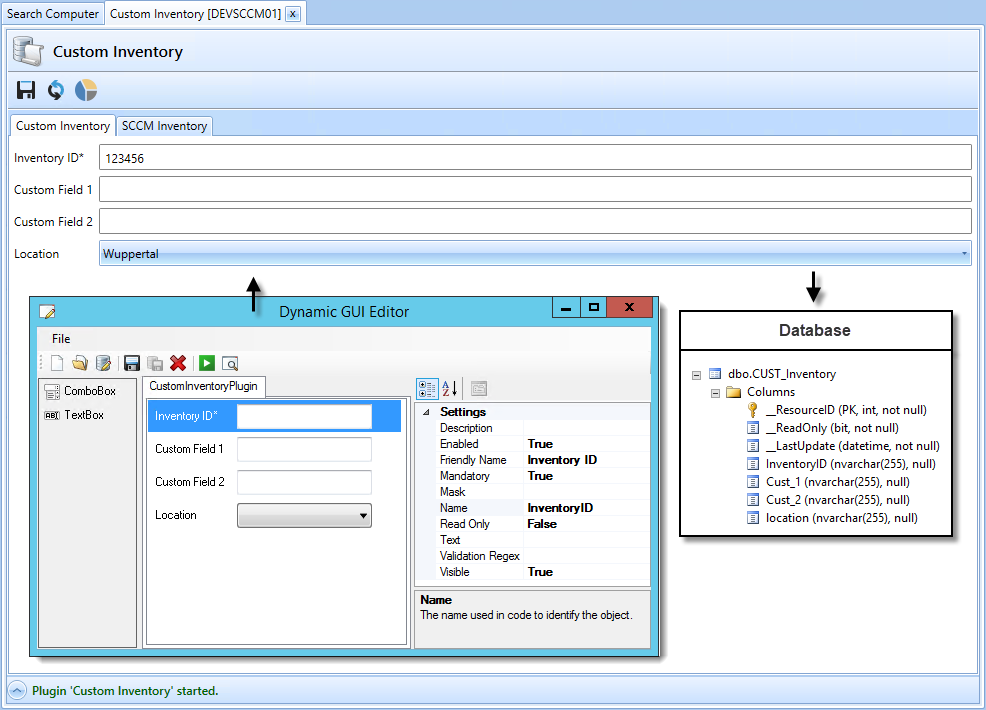Click status message Plugin 'Custom Inventory' started
986x710 pixels.
125,691
